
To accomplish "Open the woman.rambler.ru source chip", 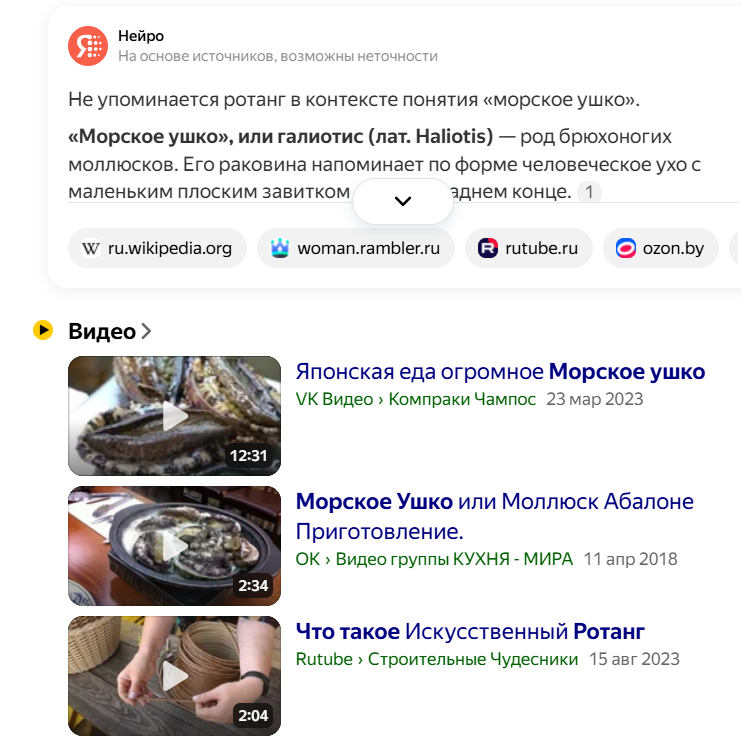I will tap(355, 248).
